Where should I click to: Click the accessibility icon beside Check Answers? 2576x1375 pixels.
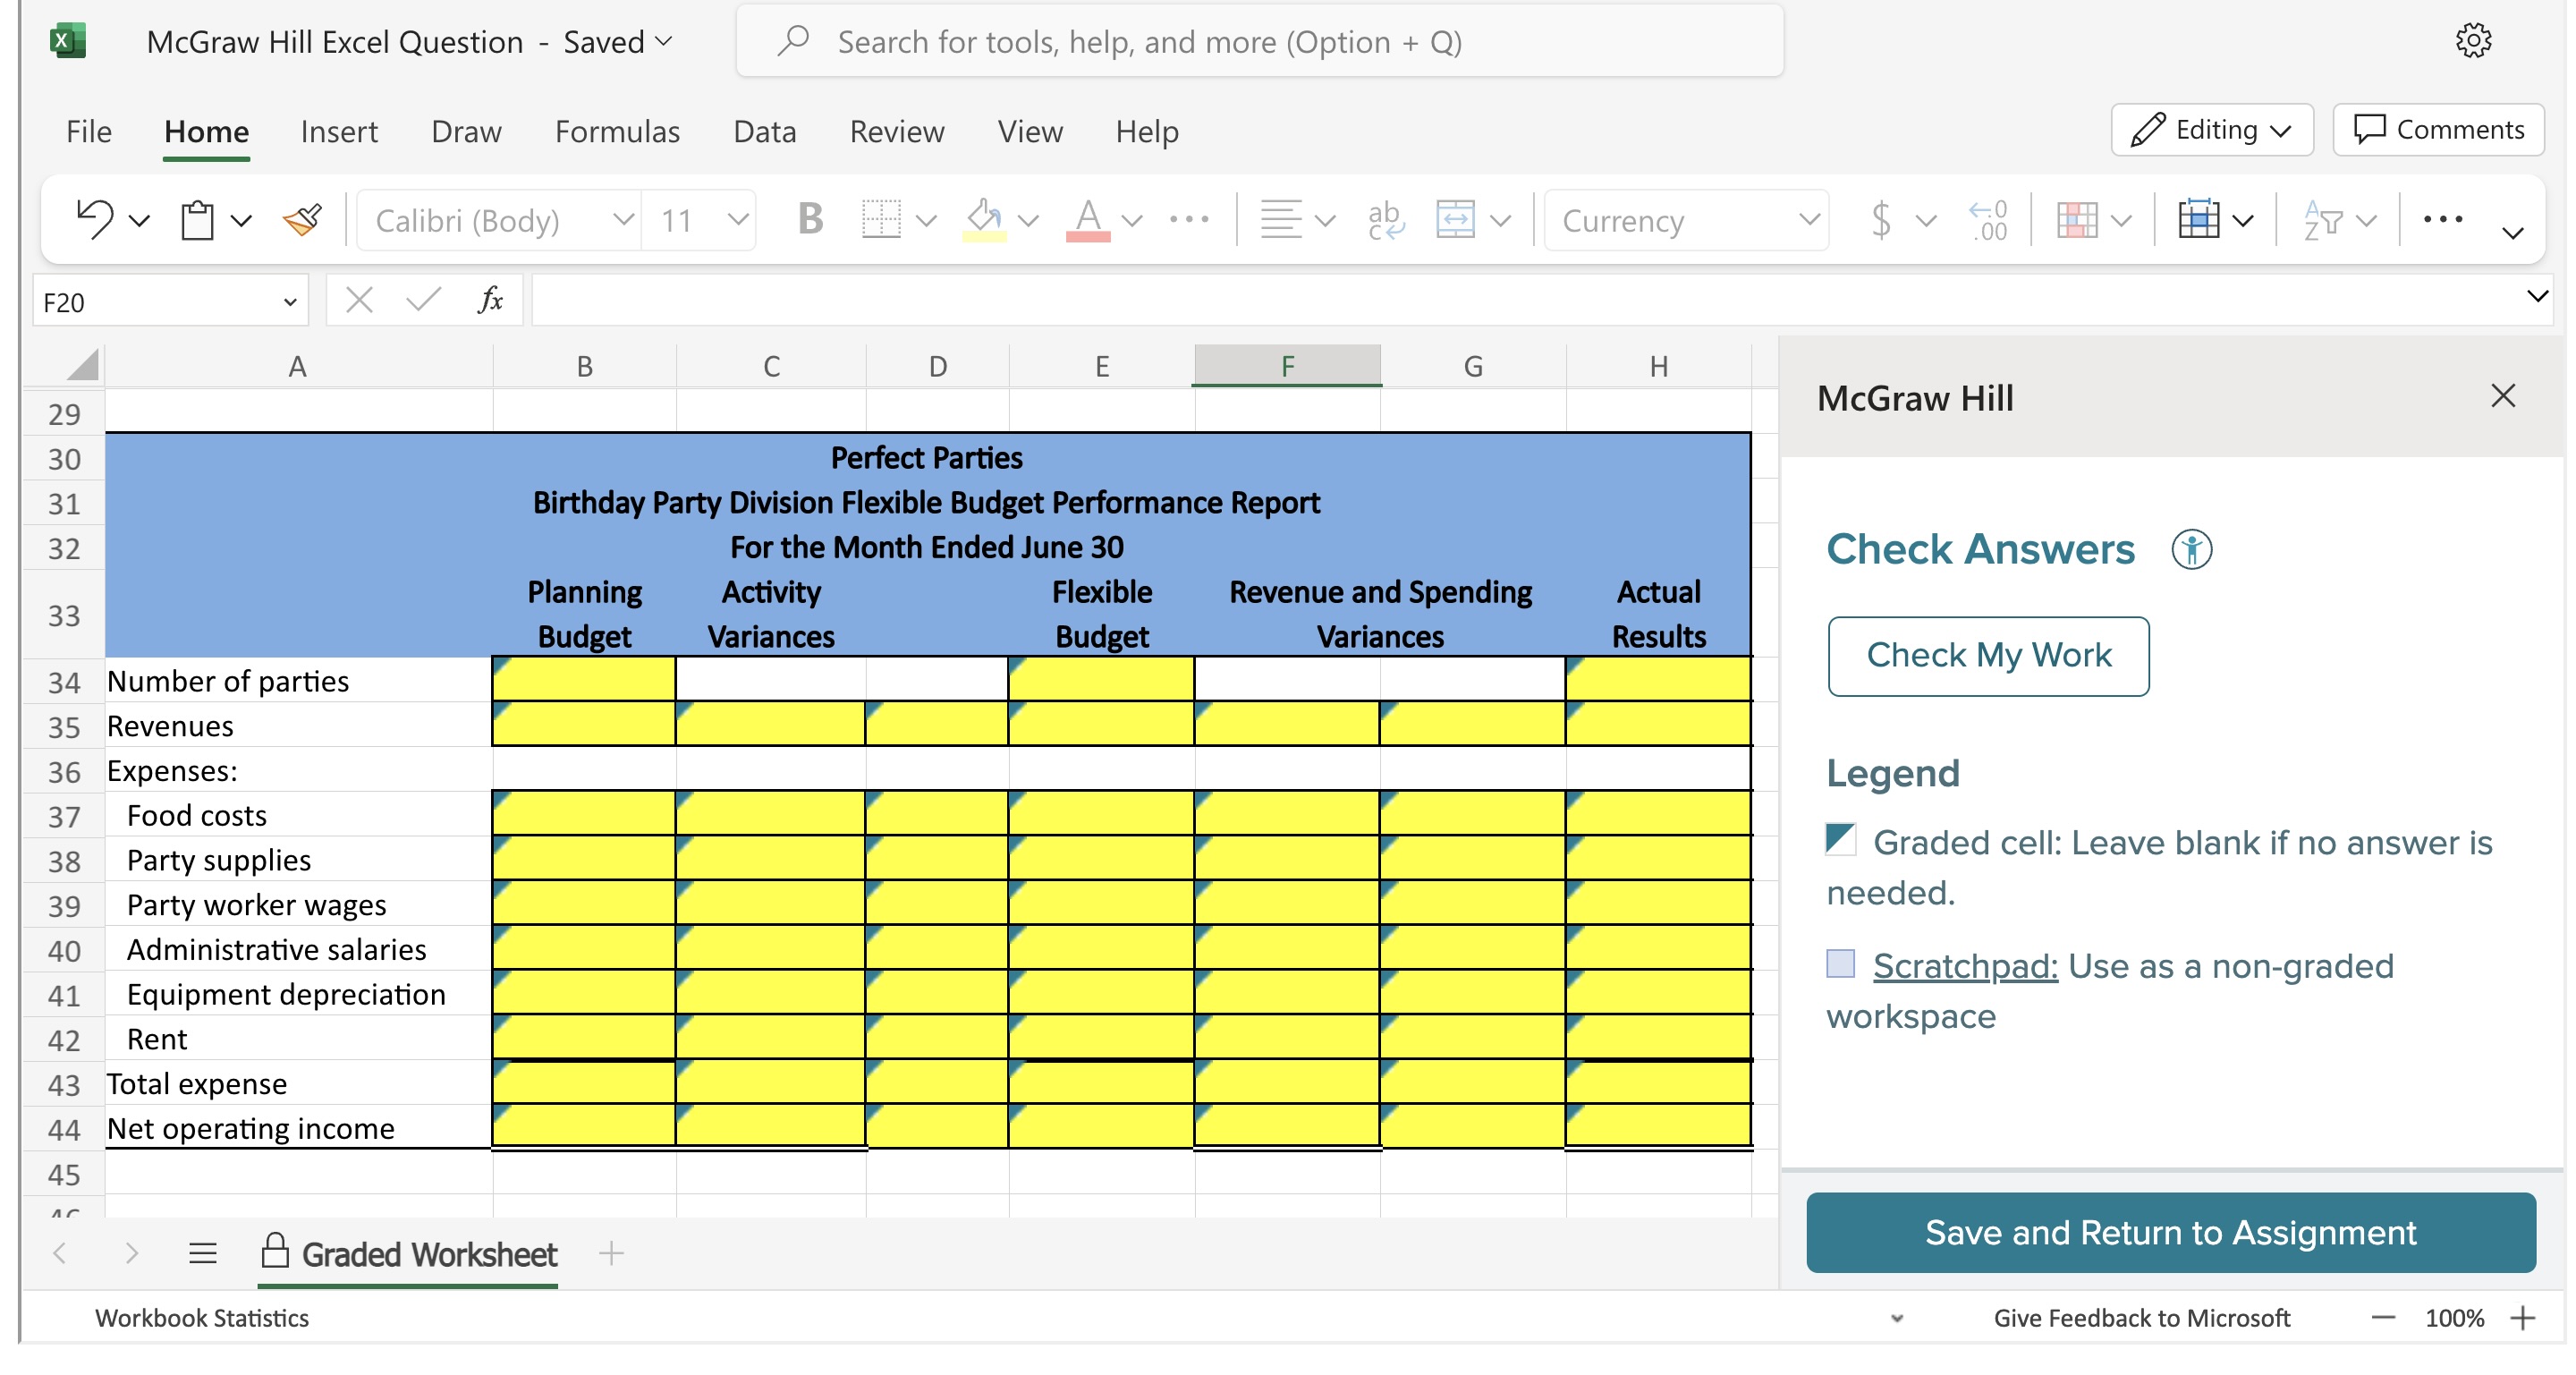tap(2191, 549)
